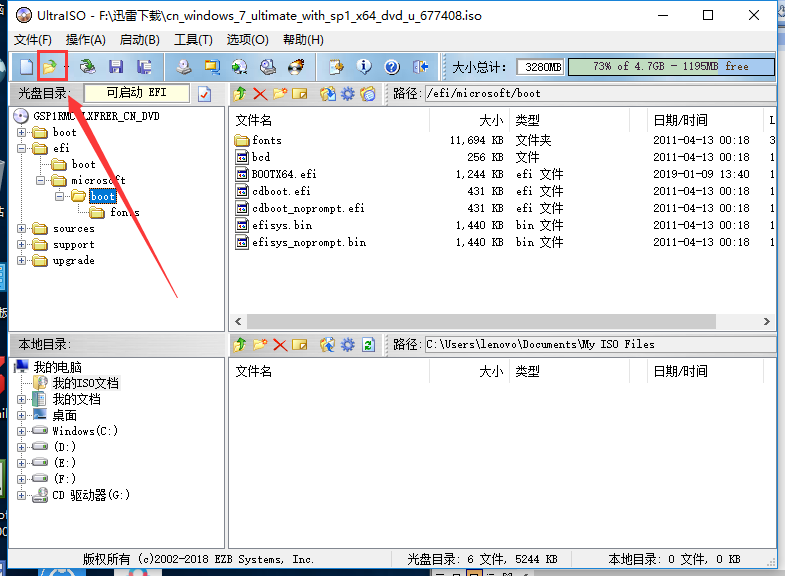Image resolution: width=785 pixels, height=576 pixels.
Task: Open the dropdown arrow beside the Open icon
Action: pos(66,67)
